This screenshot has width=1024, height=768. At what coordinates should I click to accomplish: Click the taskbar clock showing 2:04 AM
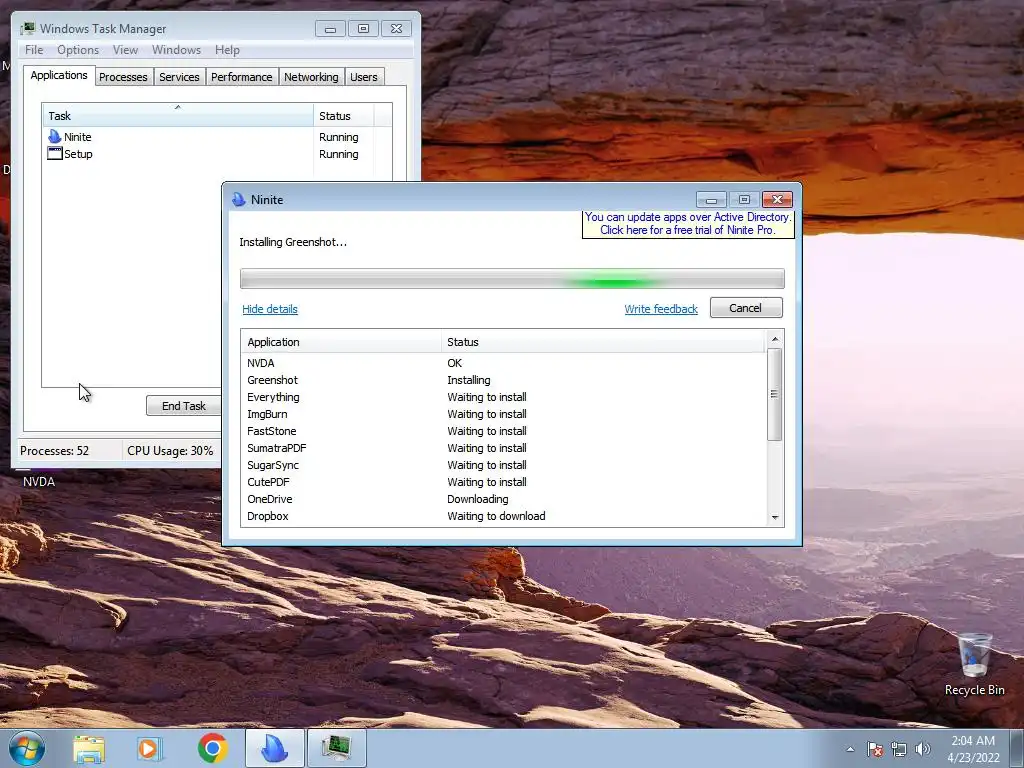click(973, 748)
